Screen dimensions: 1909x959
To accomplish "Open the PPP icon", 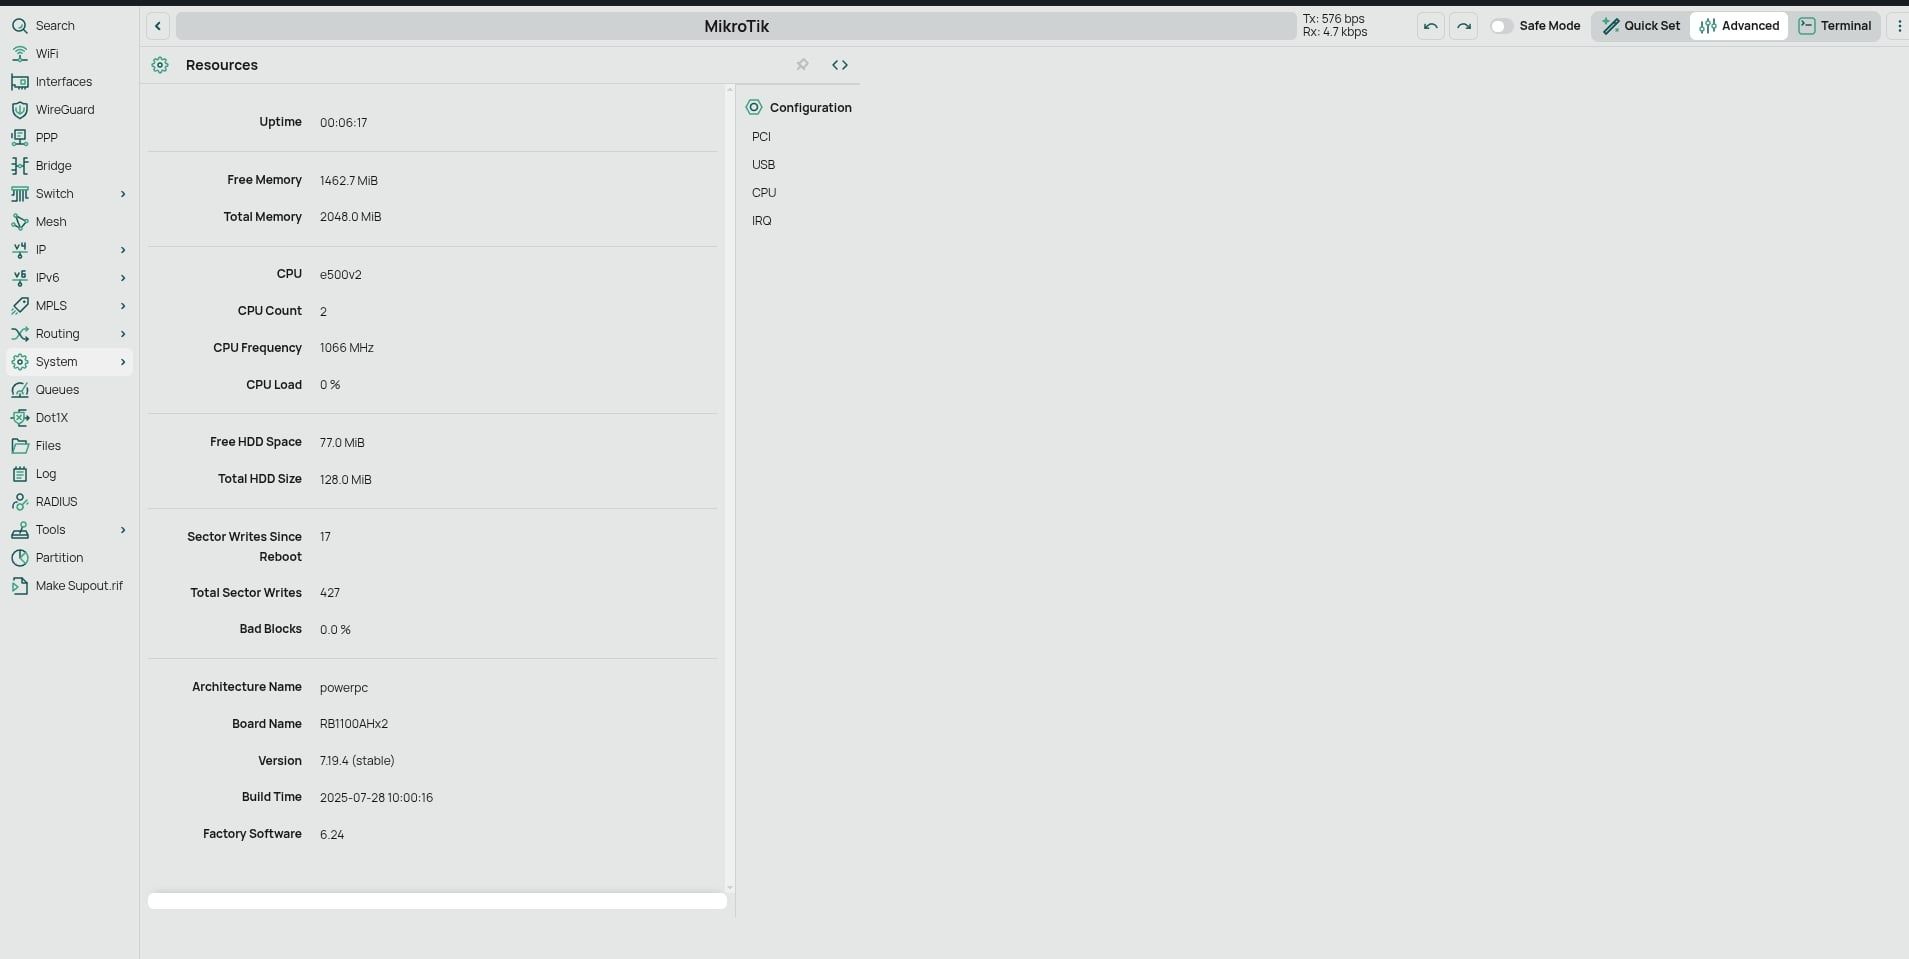I will coord(19,138).
